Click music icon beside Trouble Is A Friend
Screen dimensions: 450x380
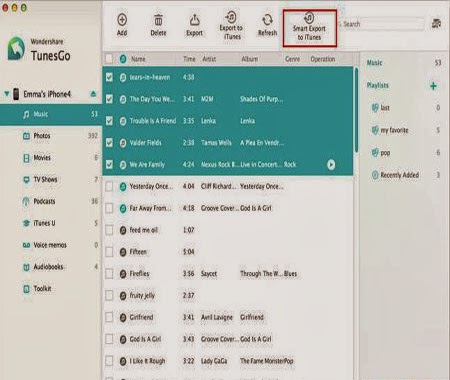[123, 121]
